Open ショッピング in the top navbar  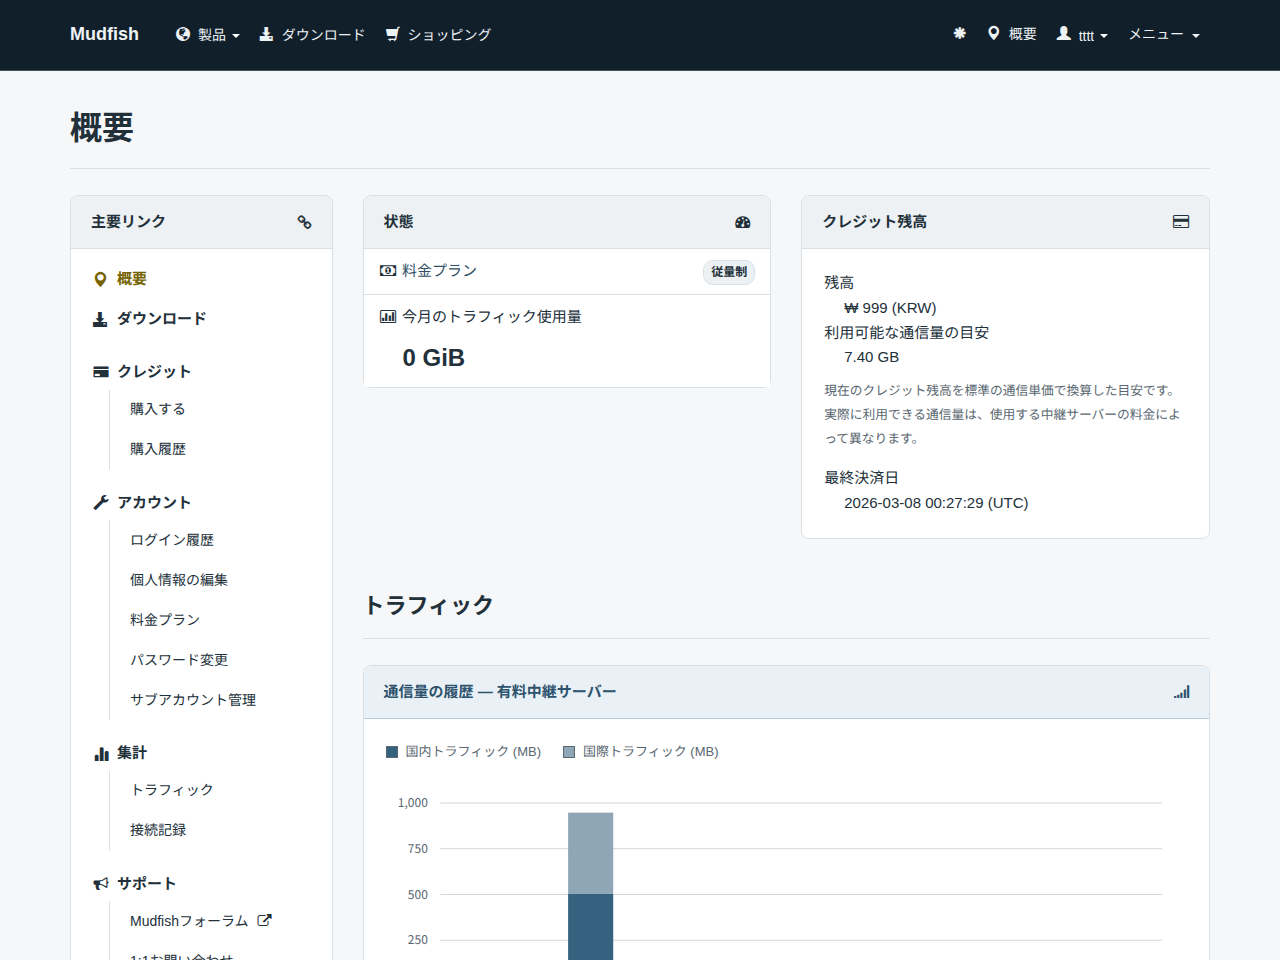(x=438, y=35)
